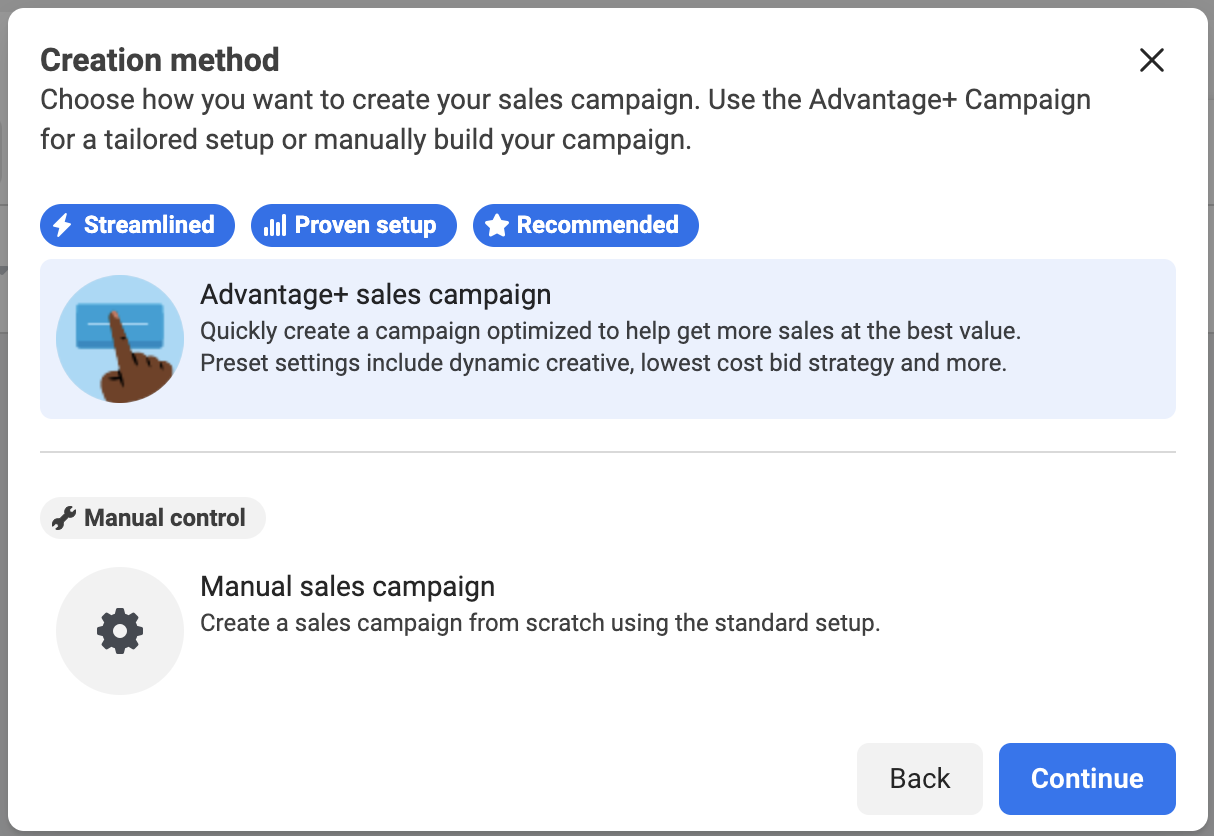1214x836 pixels.
Task: Click the gear icon for Manual campaign
Action: click(120, 631)
